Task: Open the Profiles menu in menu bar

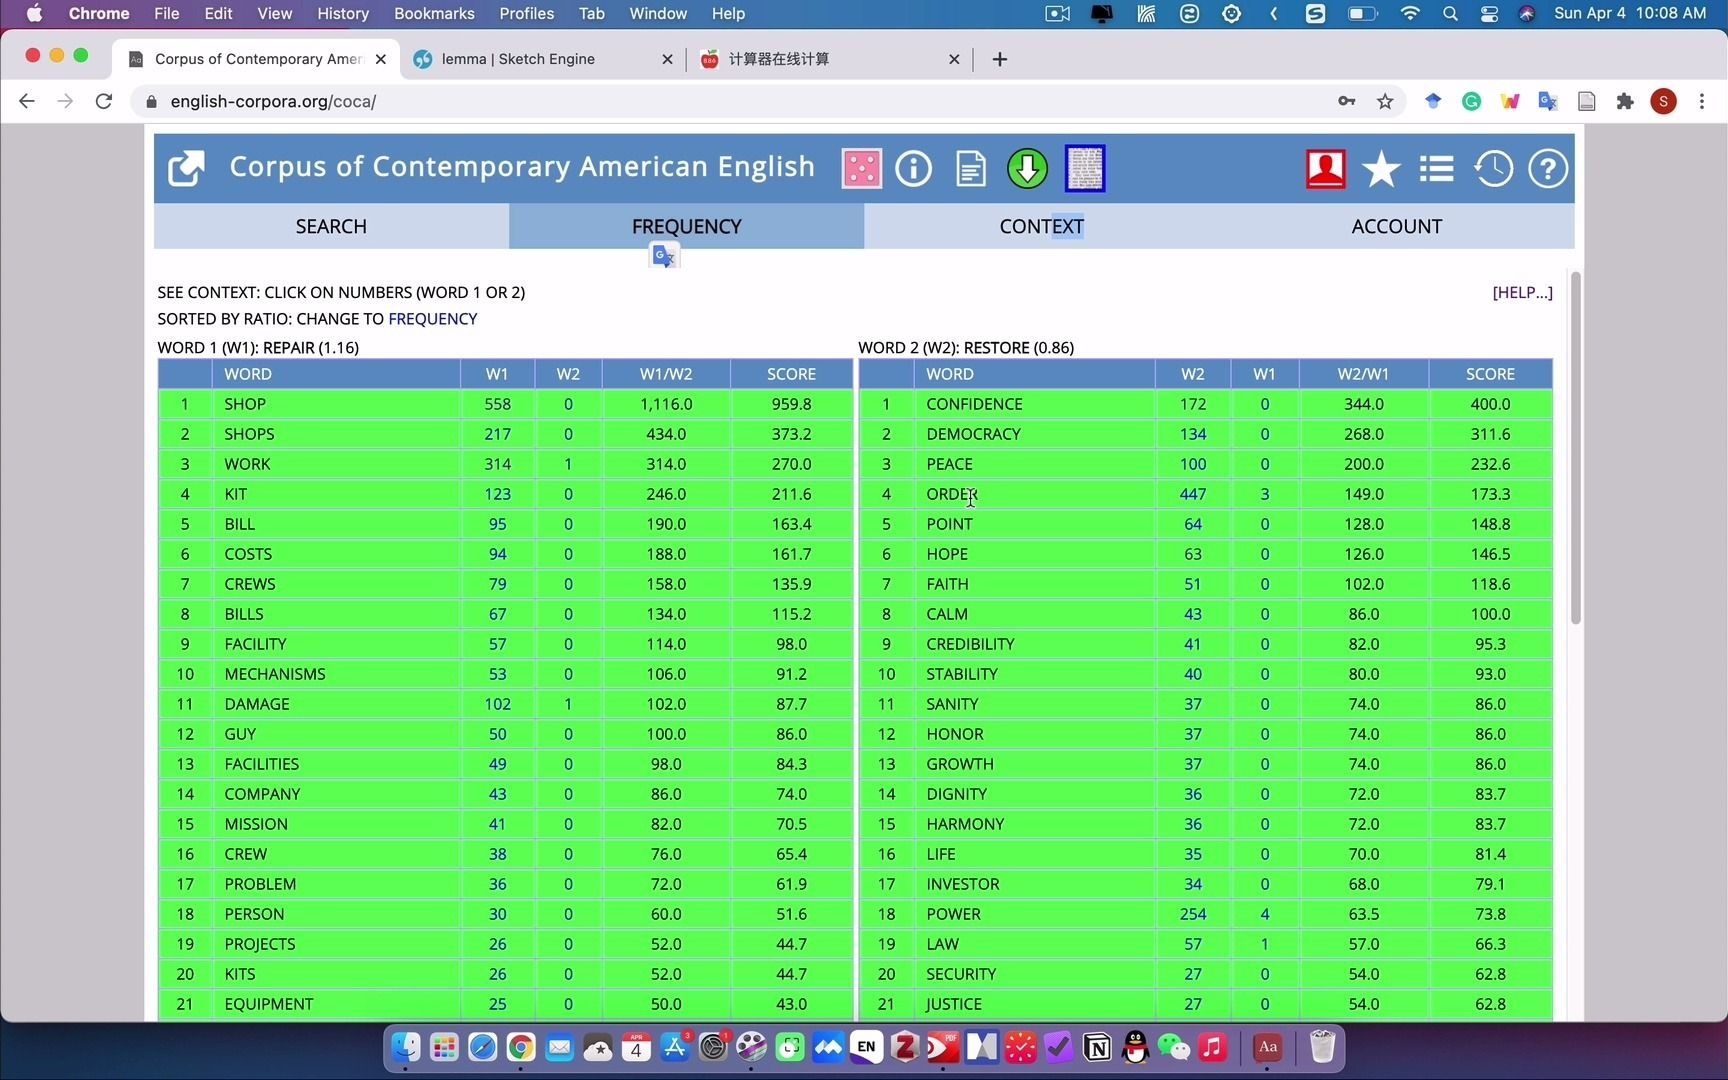Action: point(526,14)
